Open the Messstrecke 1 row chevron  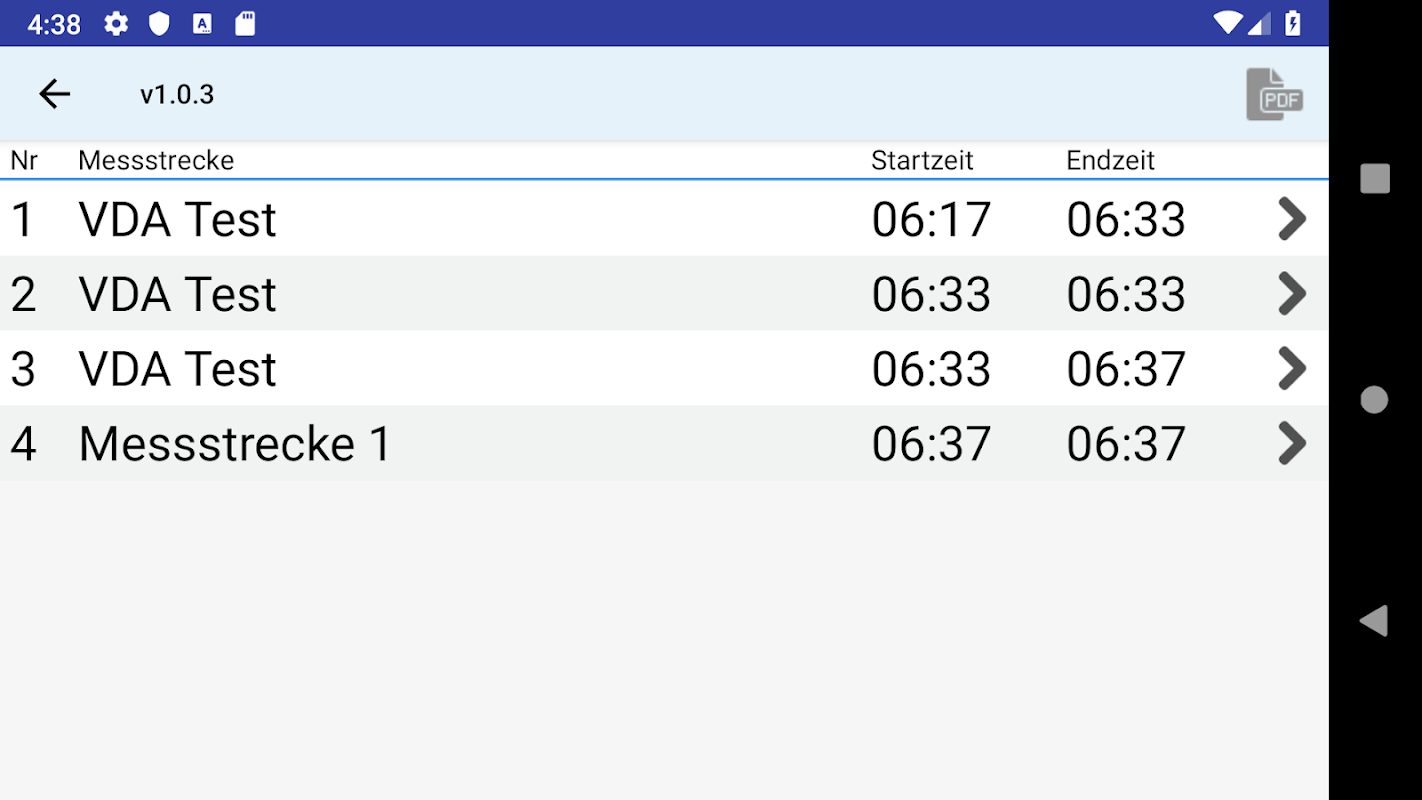pyautogui.click(x=1292, y=444)
